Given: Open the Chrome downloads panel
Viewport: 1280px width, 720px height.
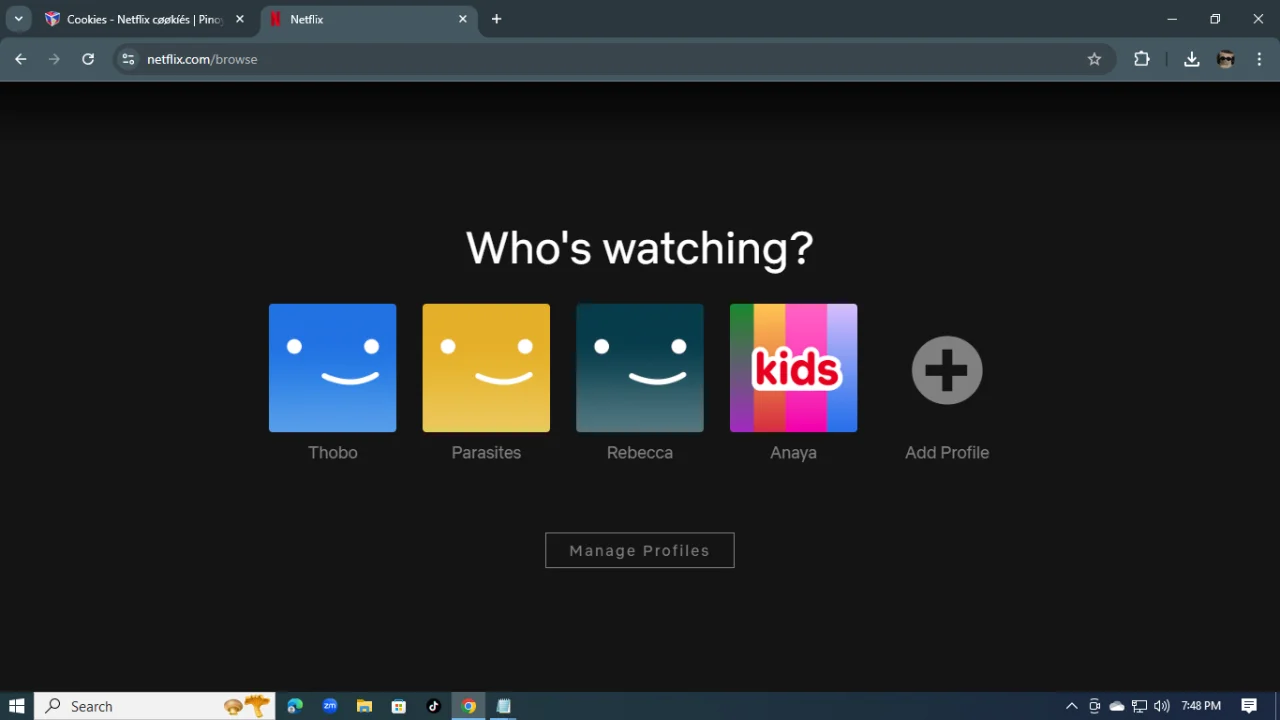Looking at the screenshot, I should [1192, 59].
